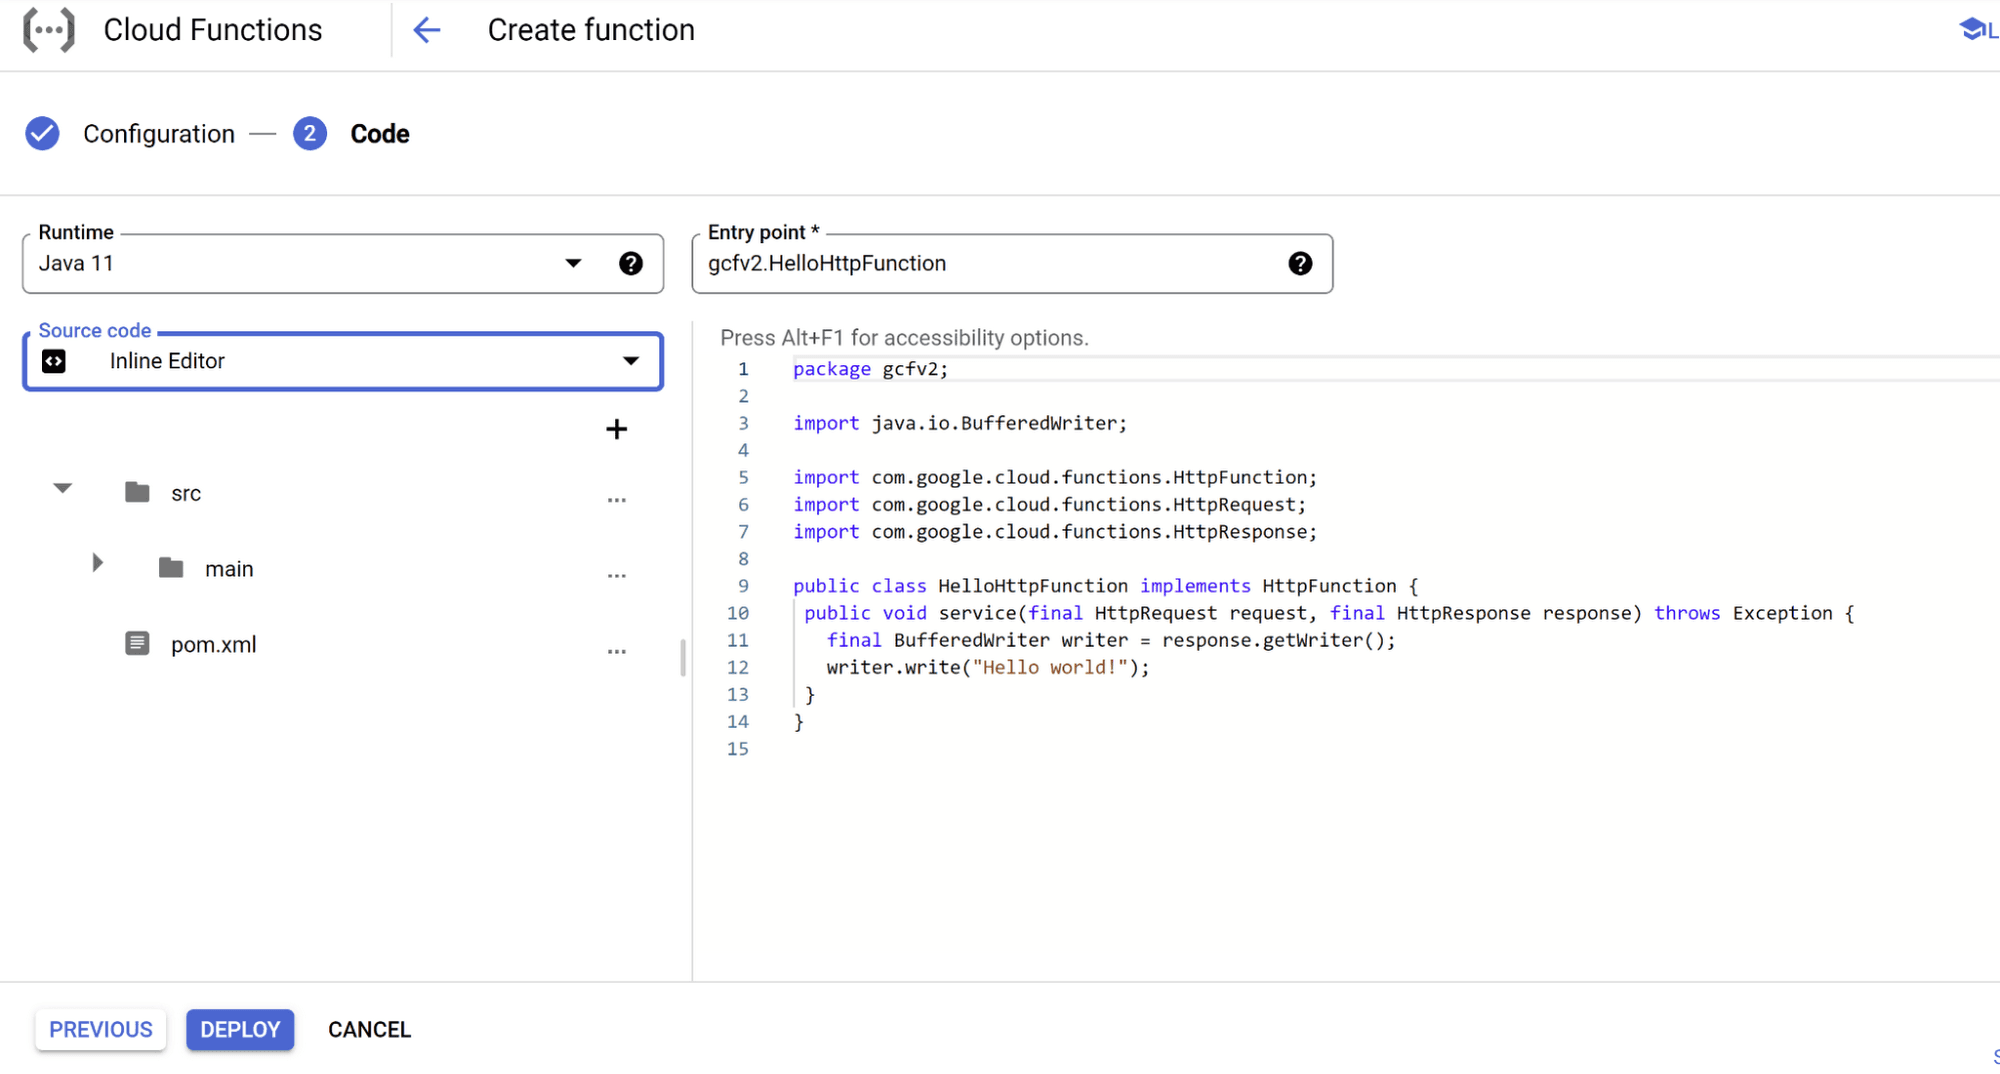Screen dimensions: 2000x1074
Task: Collapse the src folder tree
Action: 62,489
